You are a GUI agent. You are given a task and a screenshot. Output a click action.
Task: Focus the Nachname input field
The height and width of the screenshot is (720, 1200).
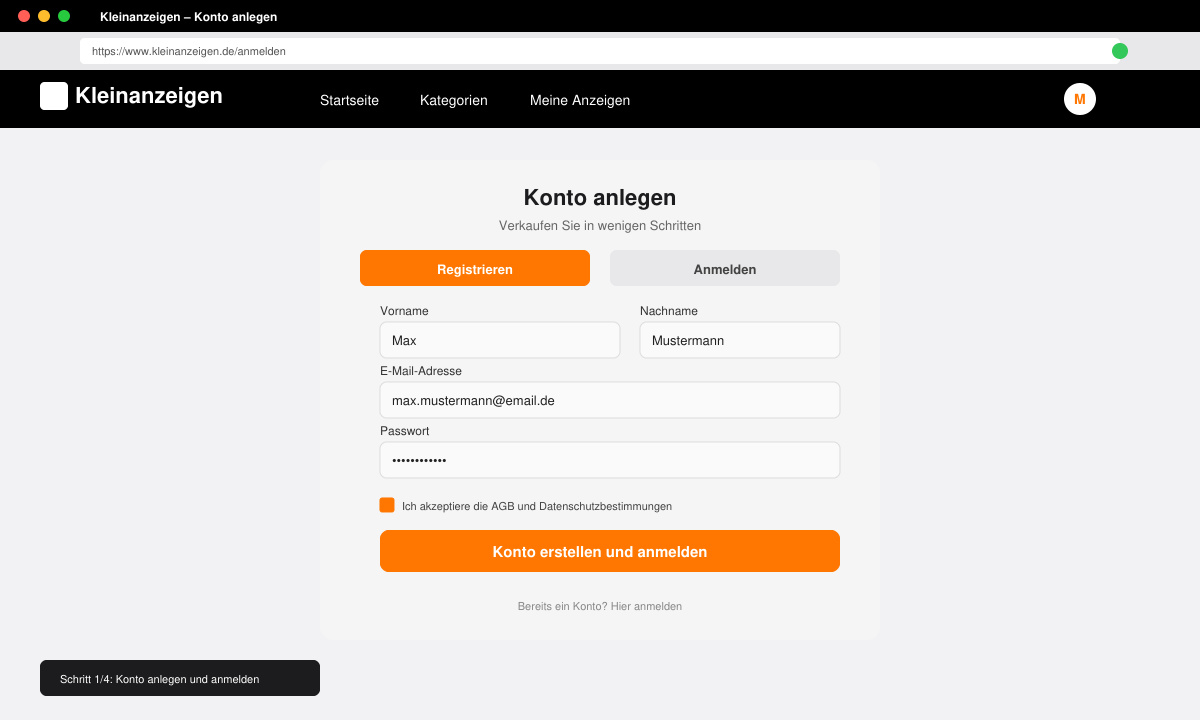[x=740, y=340]
